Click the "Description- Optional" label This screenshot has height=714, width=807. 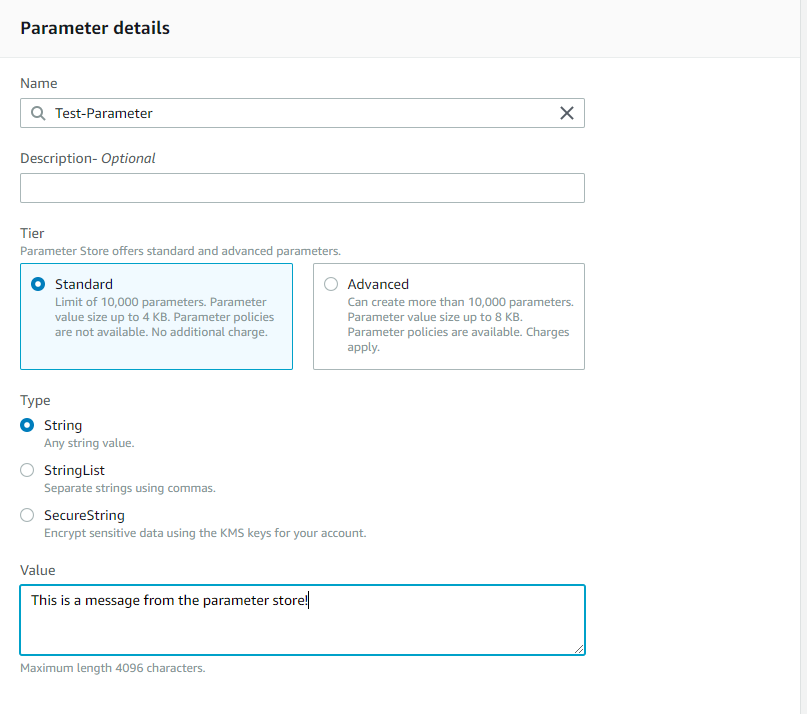[x=88, y=158]
